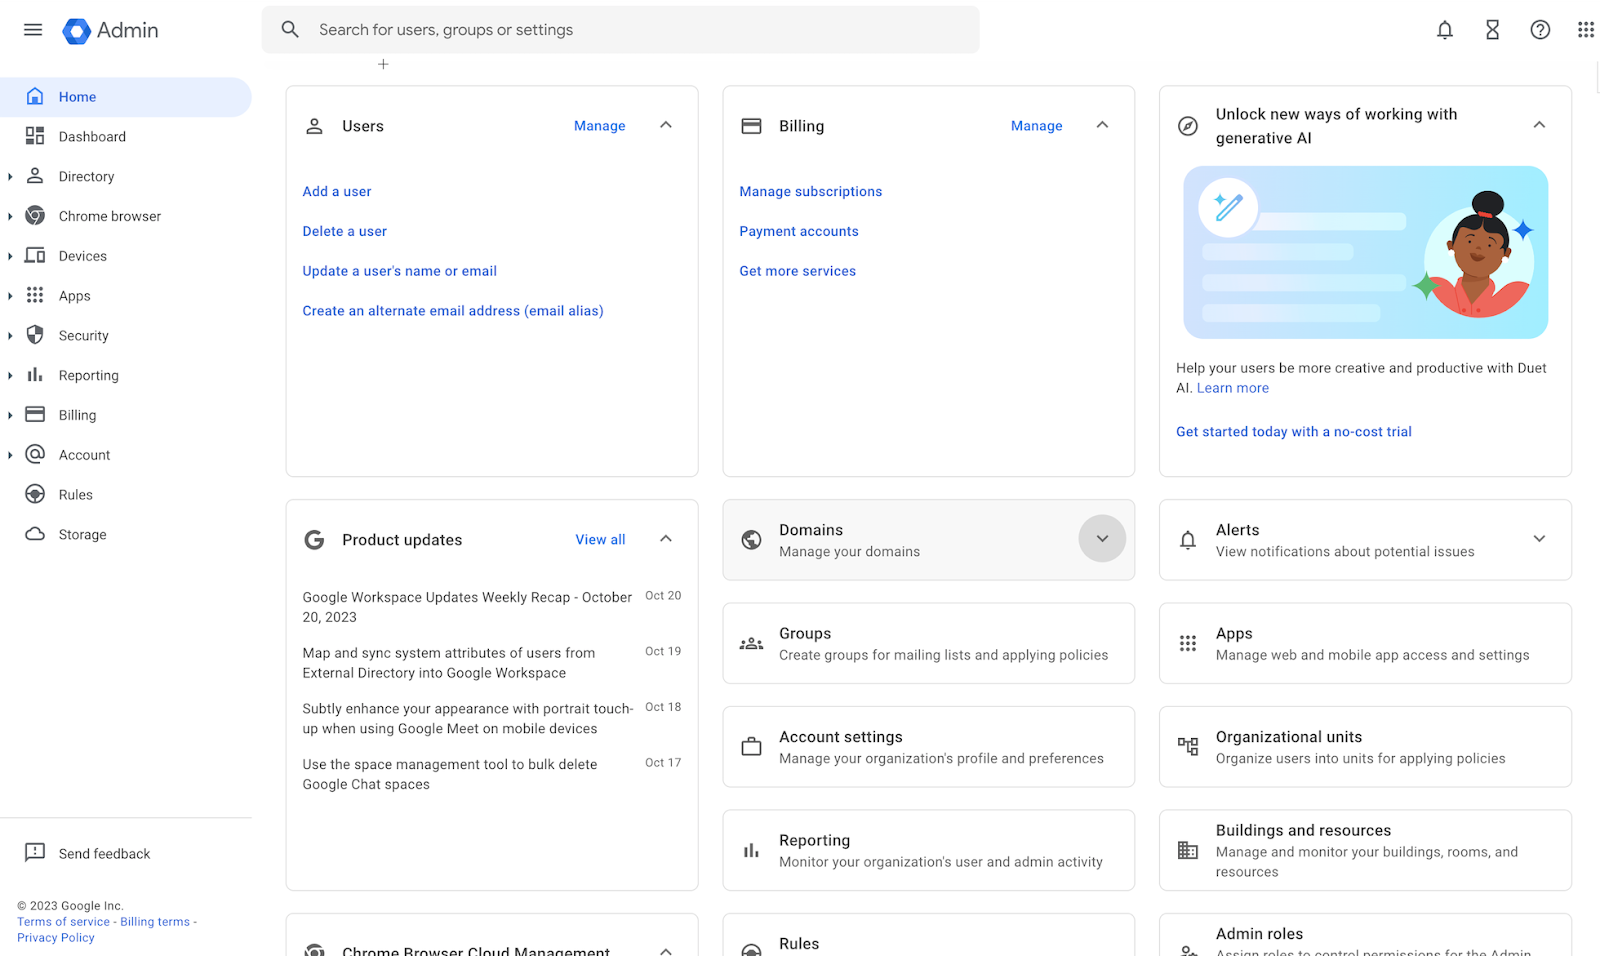This screenshot has width=1600, height=956.
Task: Expand the Security sidebar arrow
Action: (x=10, y=336)
